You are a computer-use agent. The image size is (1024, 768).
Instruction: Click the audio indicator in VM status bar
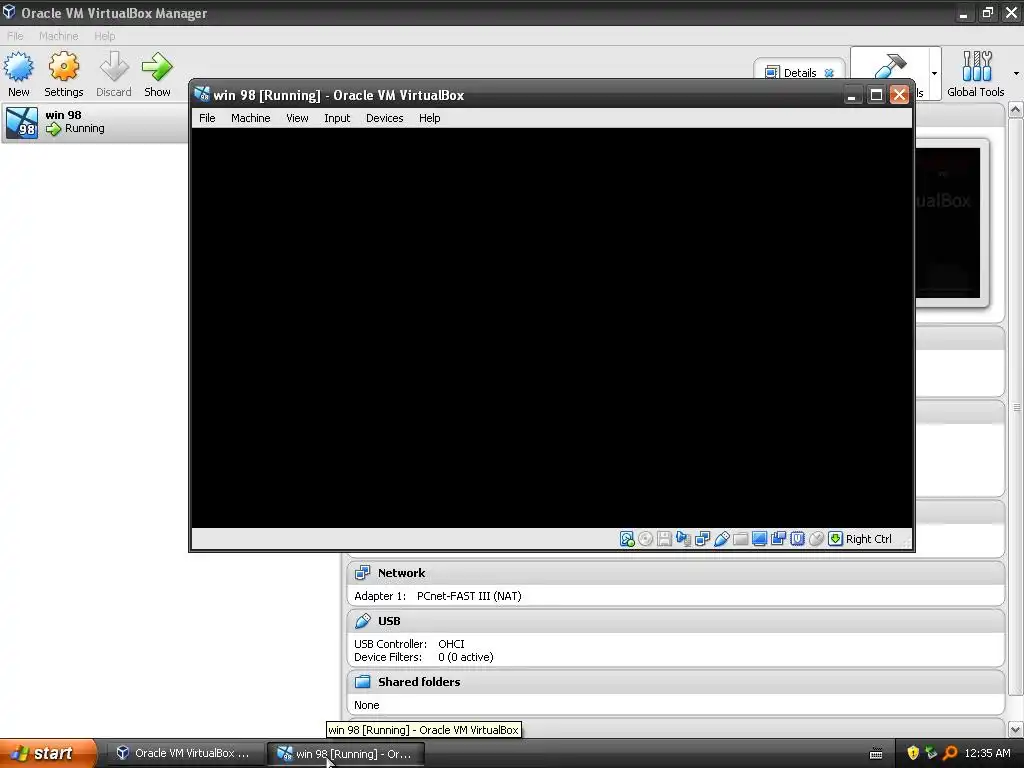683,539
